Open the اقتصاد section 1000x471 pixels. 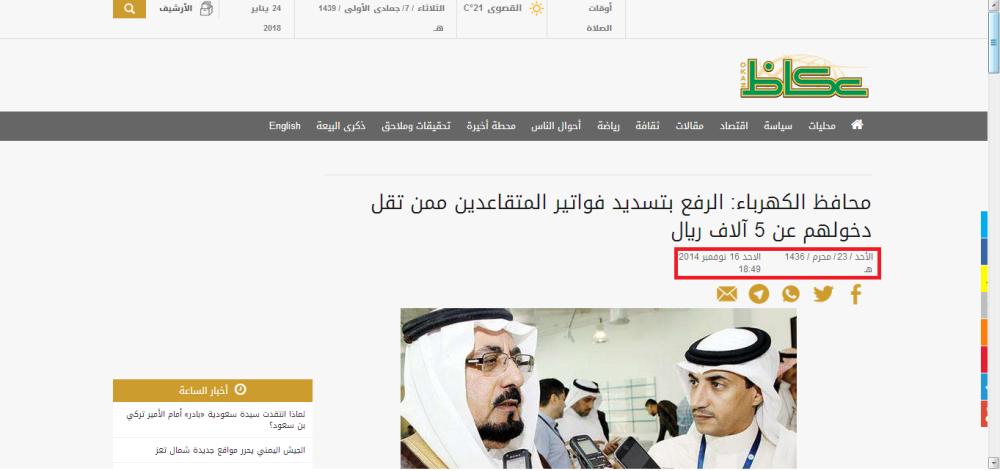pyautogui.click(x=733, y=126)
